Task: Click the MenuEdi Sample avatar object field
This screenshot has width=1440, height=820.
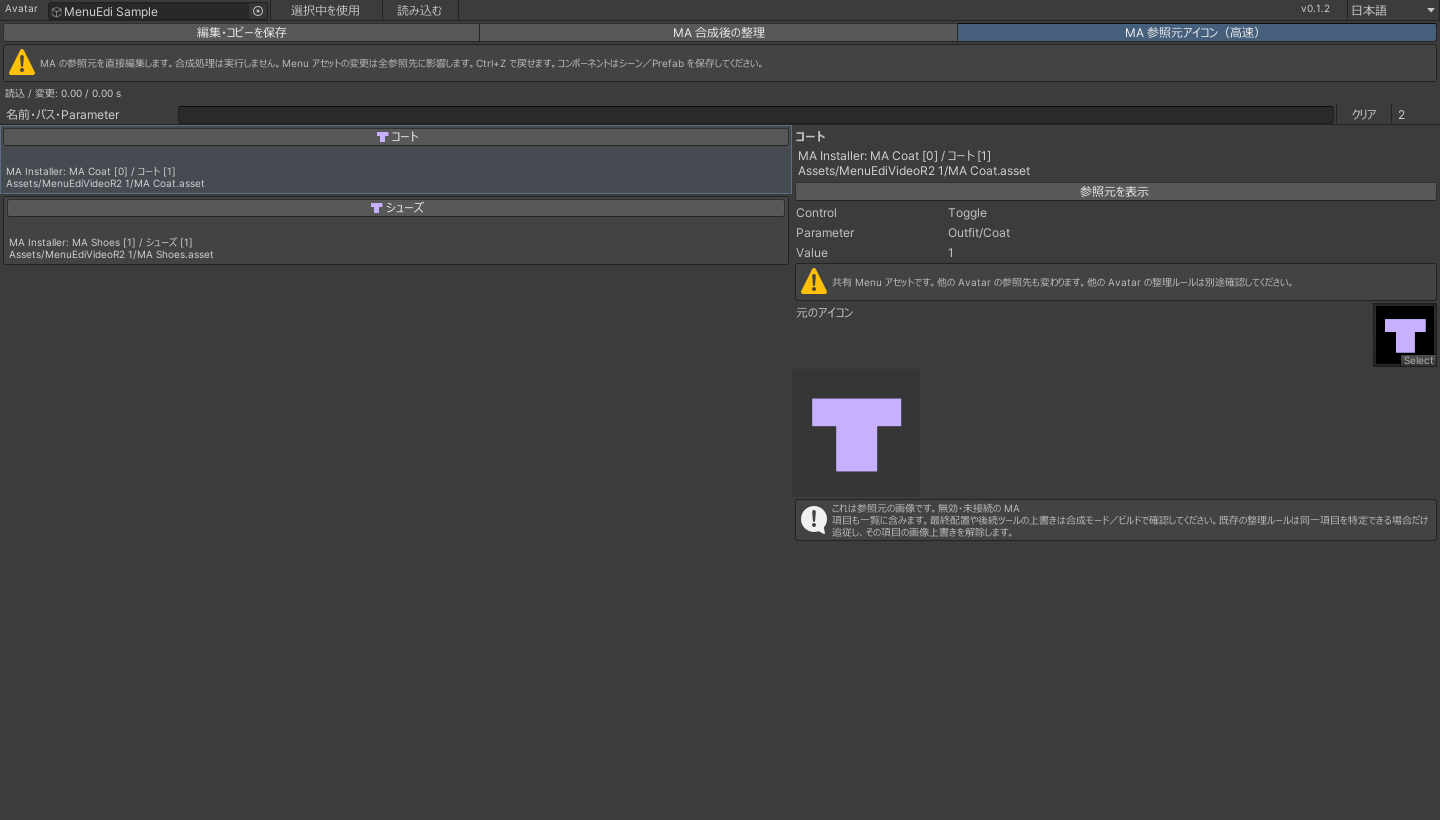Action: pyautogui.click(x=157, y=11)
